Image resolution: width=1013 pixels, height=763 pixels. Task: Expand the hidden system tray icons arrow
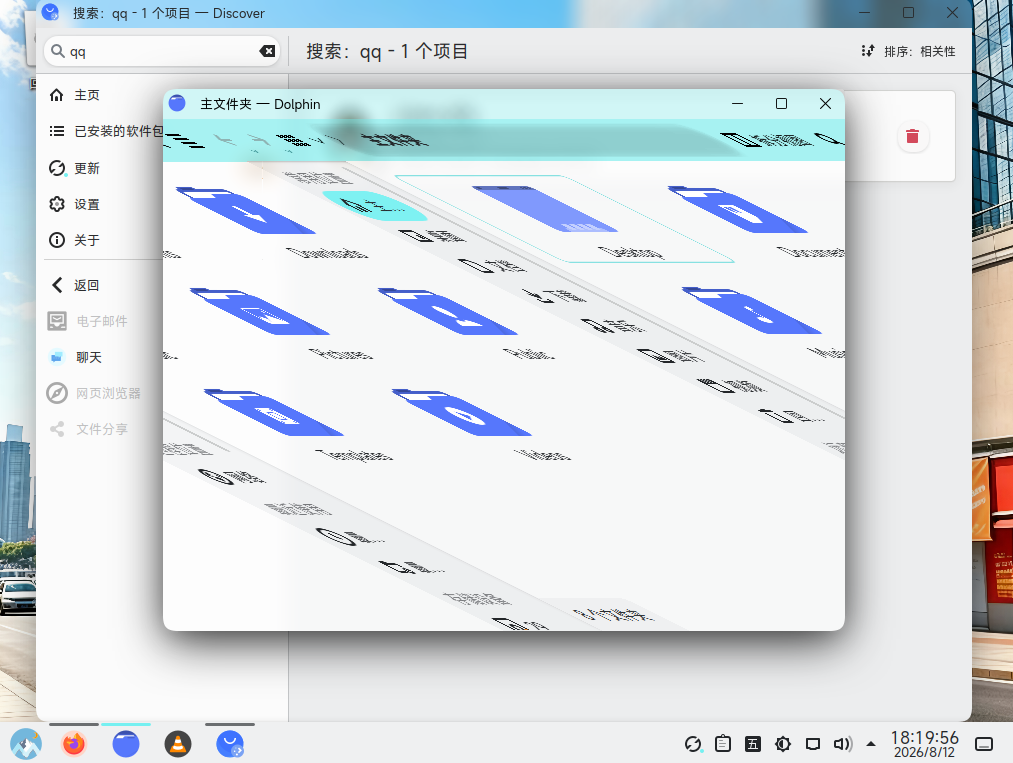[871, 744]
